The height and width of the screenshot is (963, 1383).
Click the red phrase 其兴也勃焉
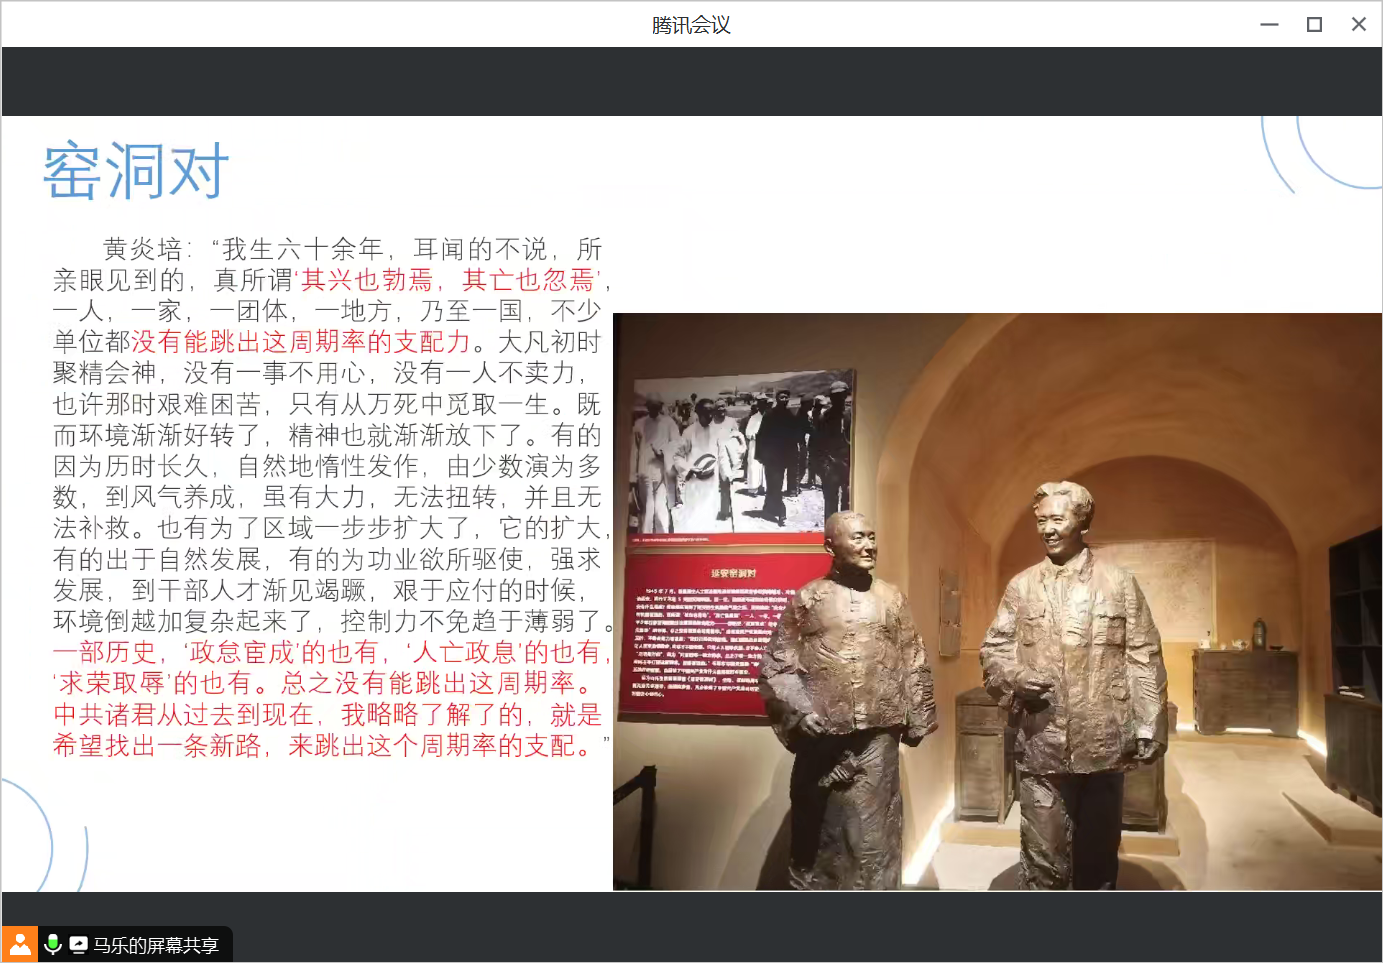(367, 280)
